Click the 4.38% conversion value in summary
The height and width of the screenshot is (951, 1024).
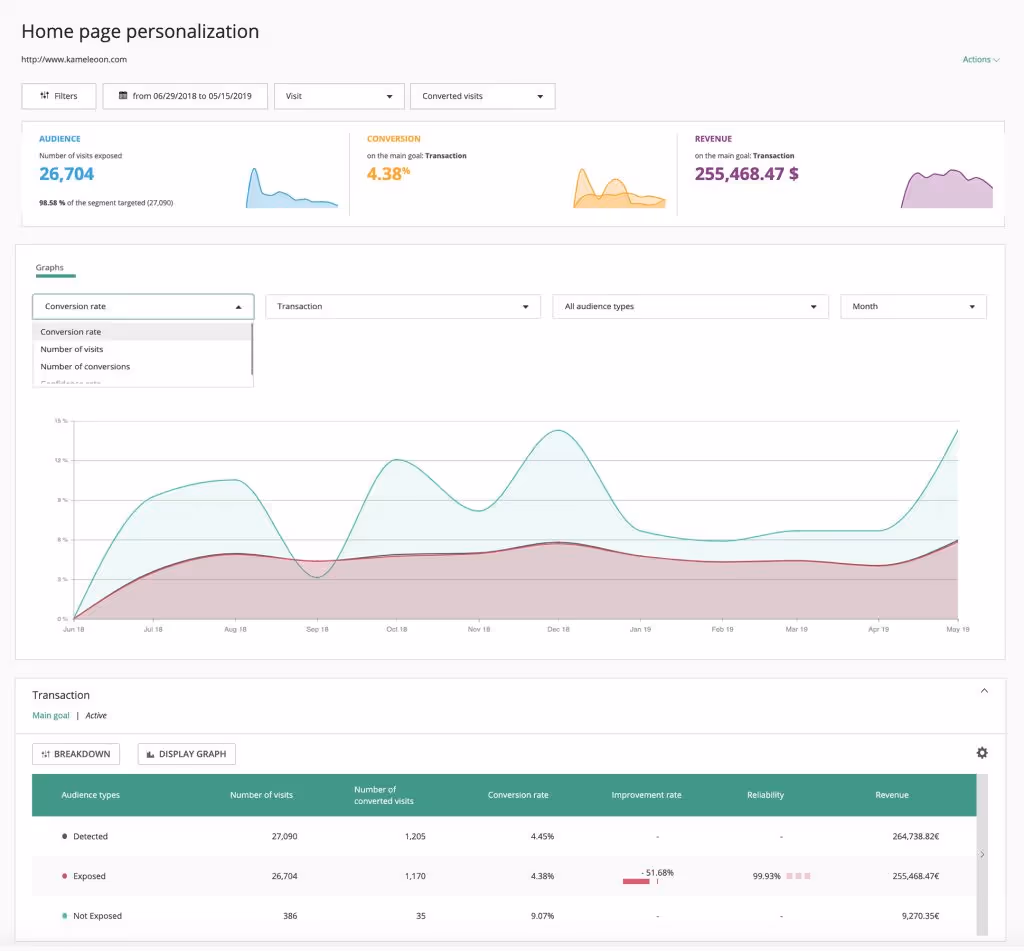pyautogui.click(x=388, y=174)
